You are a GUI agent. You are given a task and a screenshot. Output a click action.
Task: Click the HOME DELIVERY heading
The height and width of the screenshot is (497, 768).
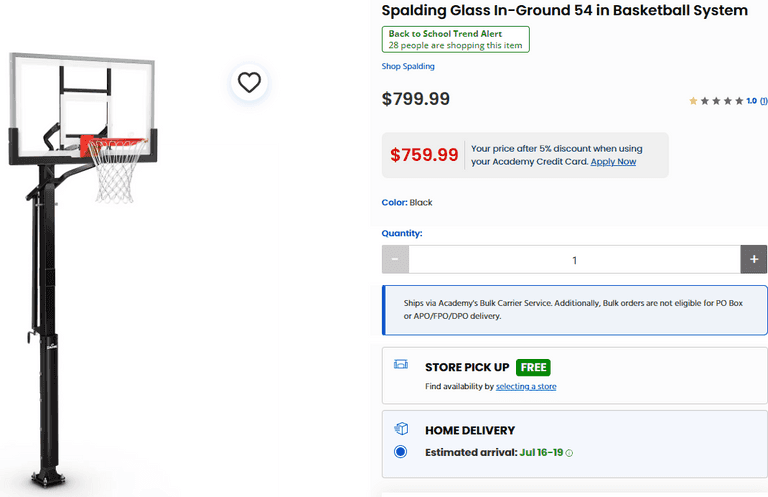(x=470, y=430)
